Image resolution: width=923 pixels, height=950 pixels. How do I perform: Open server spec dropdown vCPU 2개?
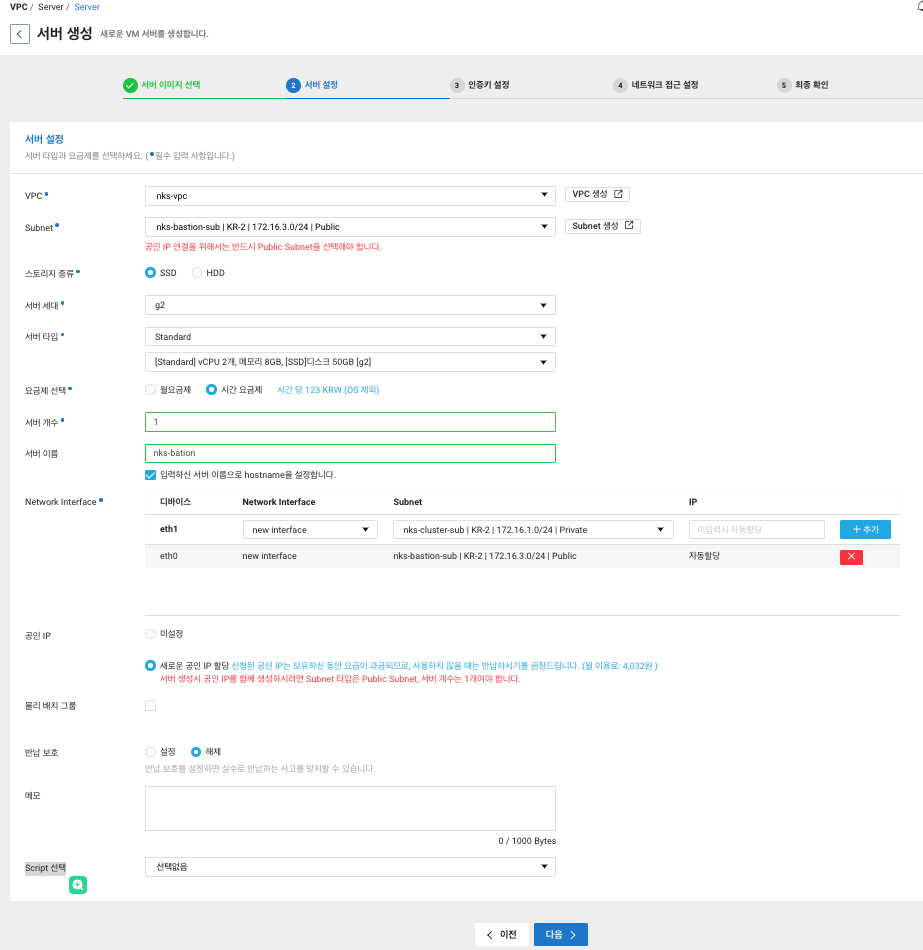[350, 362]
